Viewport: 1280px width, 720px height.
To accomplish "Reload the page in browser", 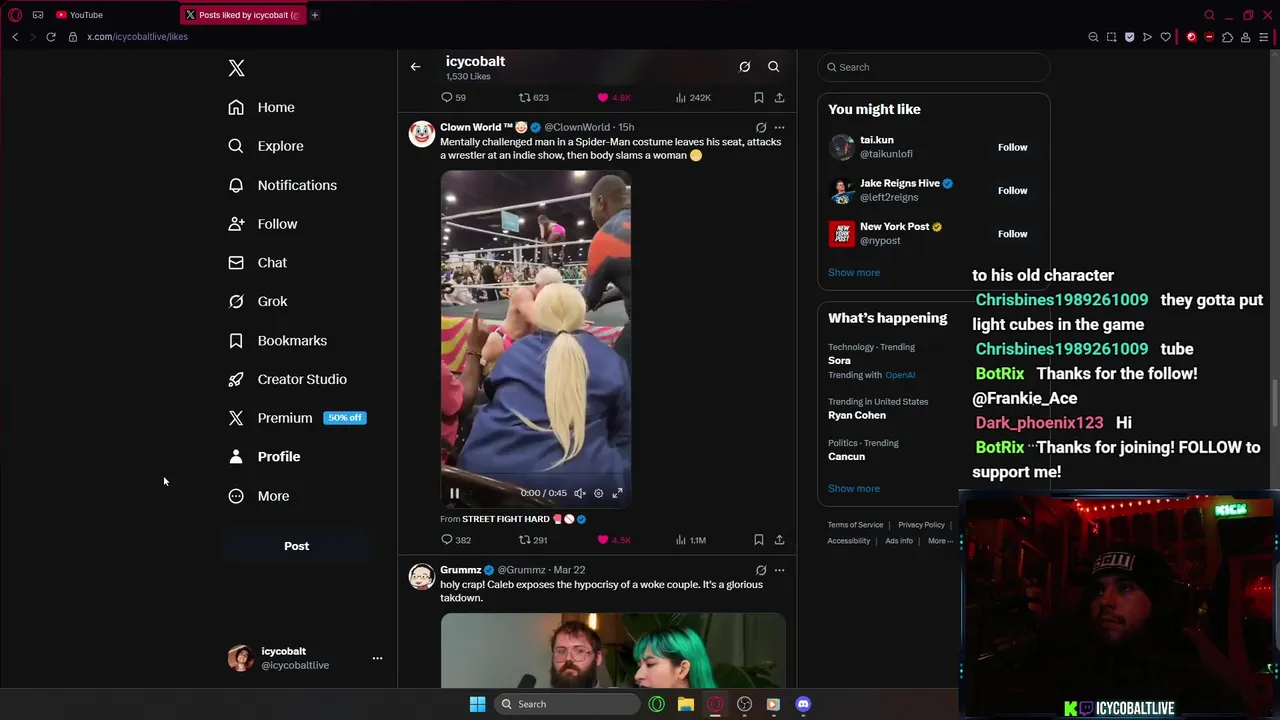I will (x=50, y=37).
